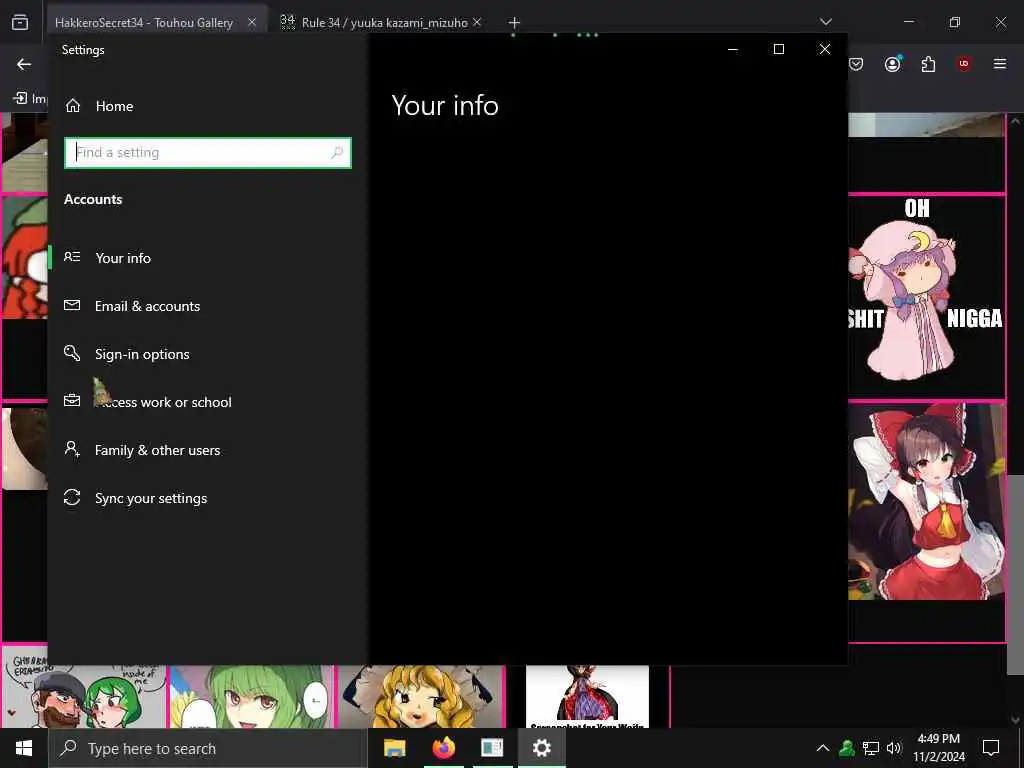Screen dimensions: 1024x768
Task: Open the Firefox account icon
Action: 892,63
